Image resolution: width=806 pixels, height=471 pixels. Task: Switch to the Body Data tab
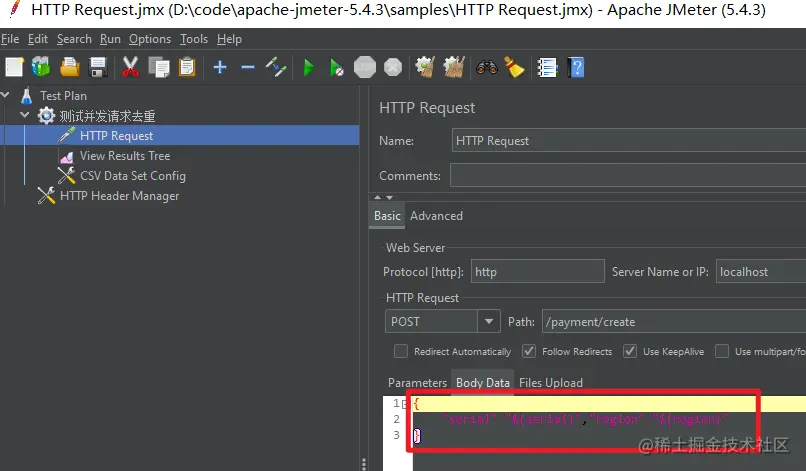482,383
